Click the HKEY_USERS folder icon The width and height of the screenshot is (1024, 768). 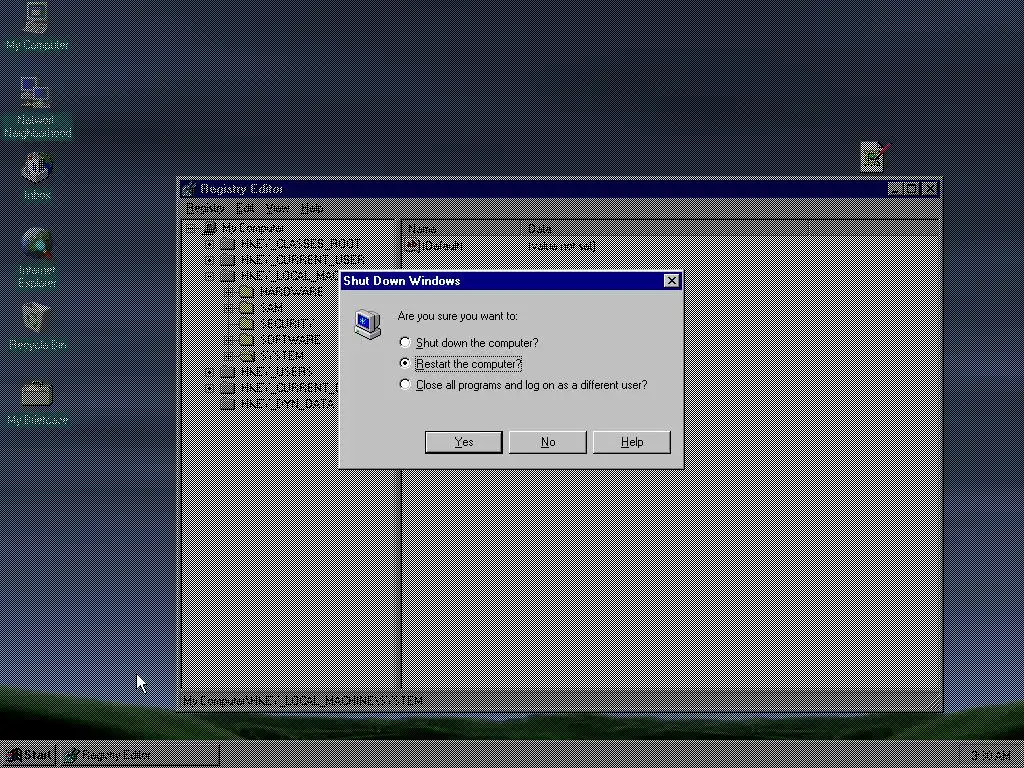click(x=227, y=372)
